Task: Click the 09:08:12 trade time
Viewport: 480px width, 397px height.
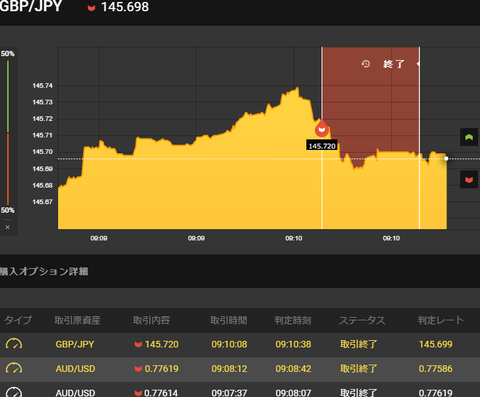Action: (x=229, y=369)
